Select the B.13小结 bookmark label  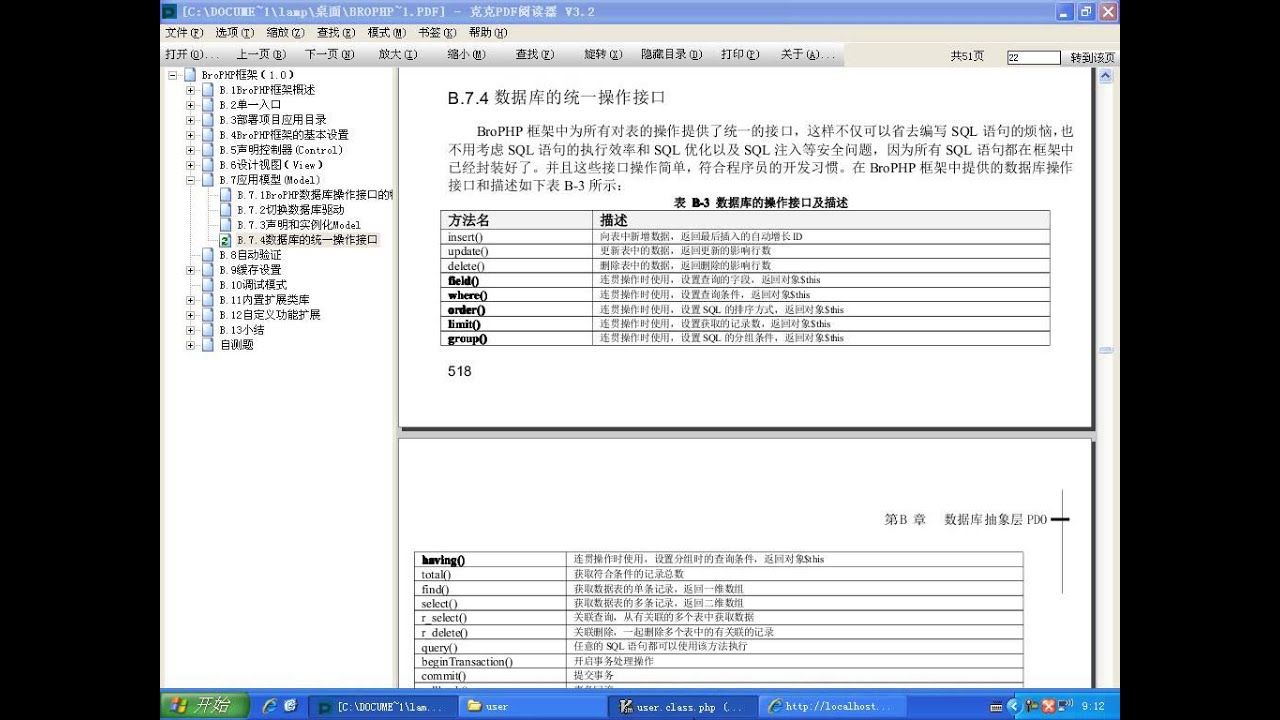[242, 330]
